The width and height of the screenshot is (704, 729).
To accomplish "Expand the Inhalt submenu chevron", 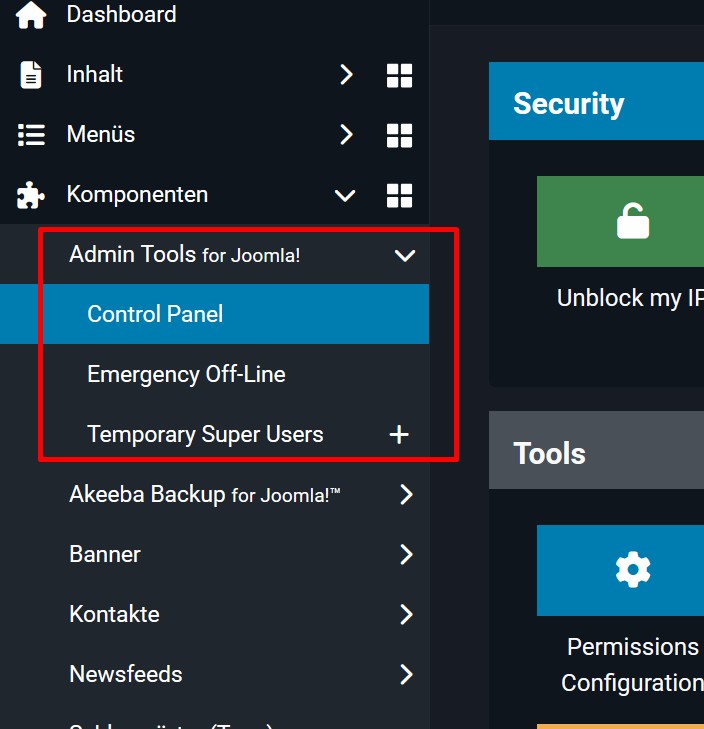I will click(x=346, y=75).
